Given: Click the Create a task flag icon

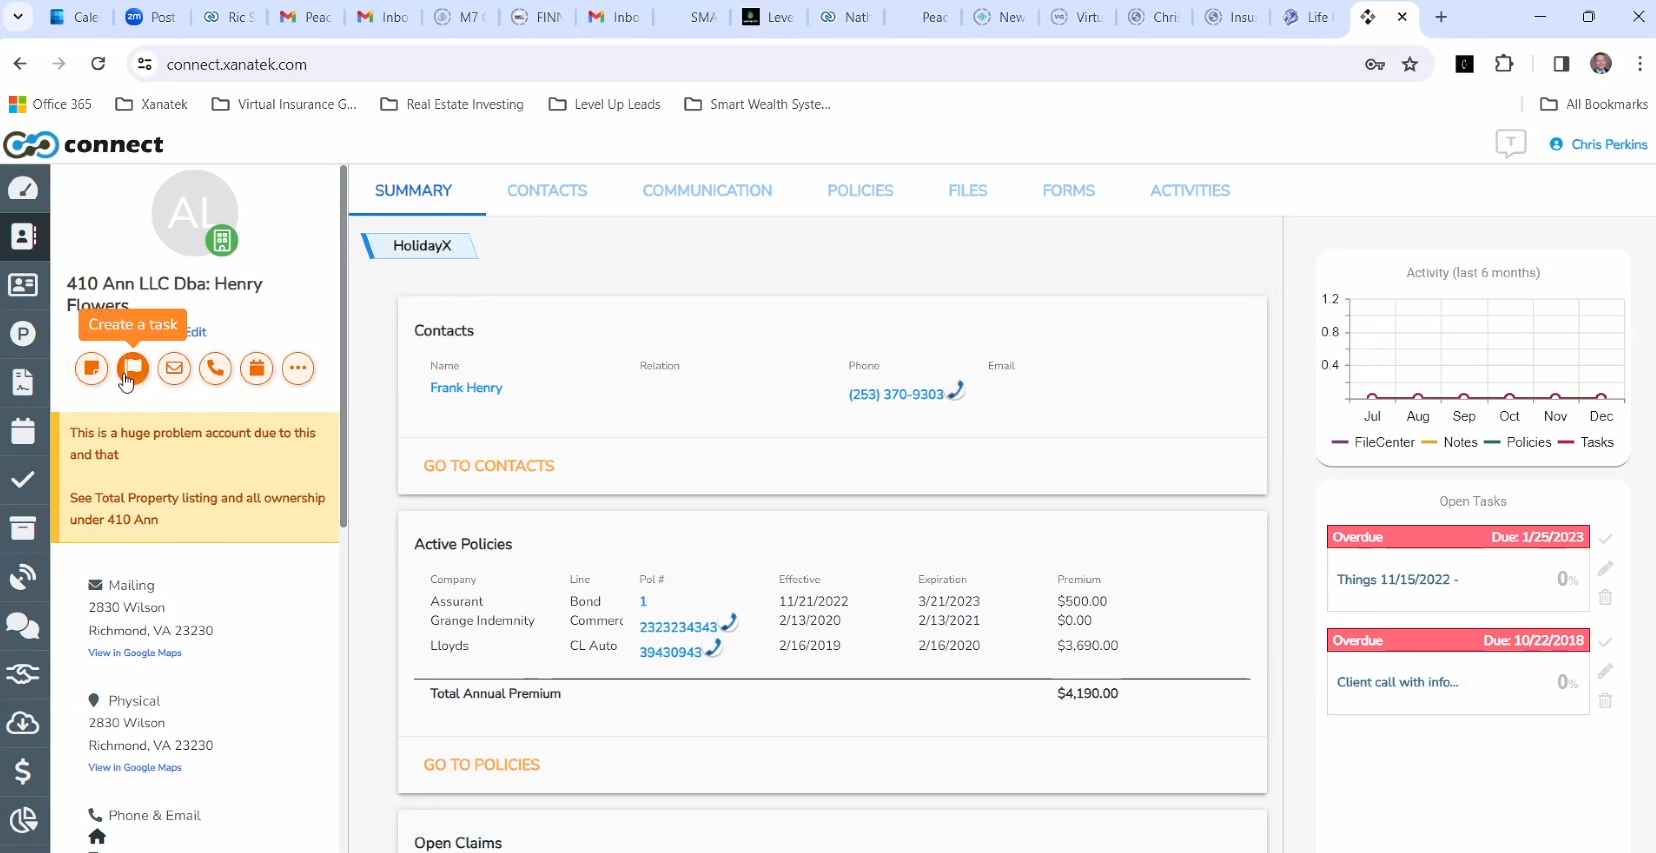Looking at the screenshot, I should click(x=132, y=368).
